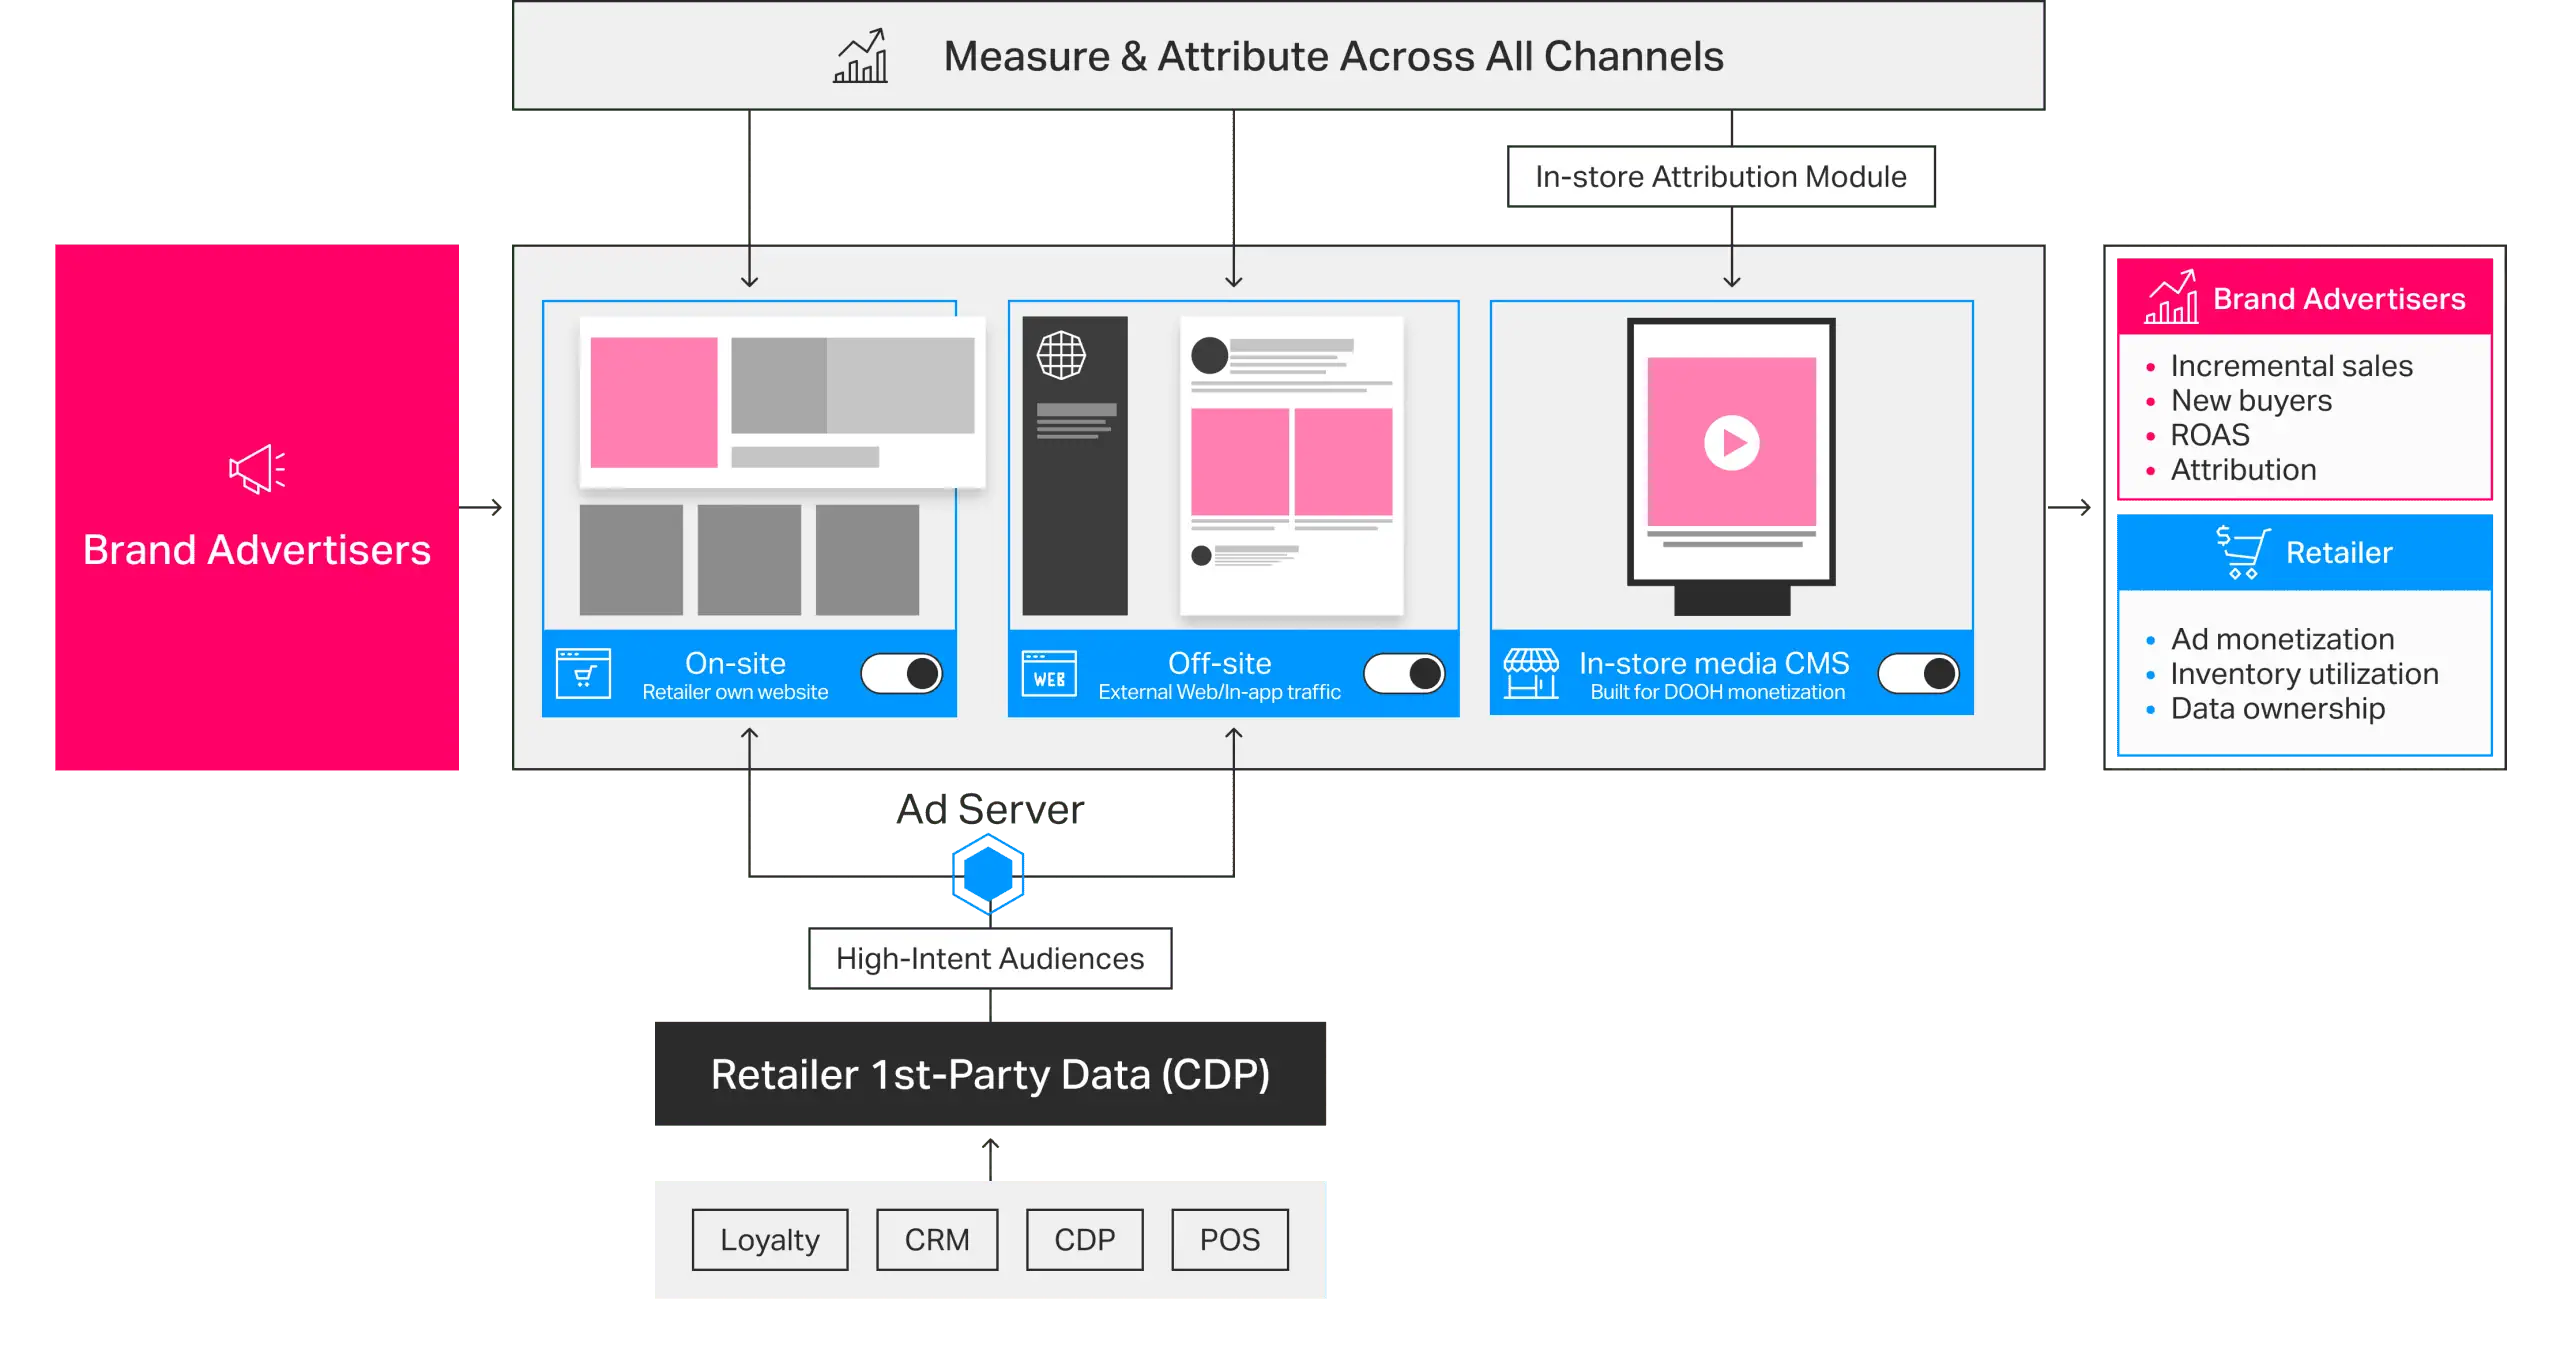2560x1354 pixels.
Task: Click the High-Intent Audiences label
Action: coord(990,959)
